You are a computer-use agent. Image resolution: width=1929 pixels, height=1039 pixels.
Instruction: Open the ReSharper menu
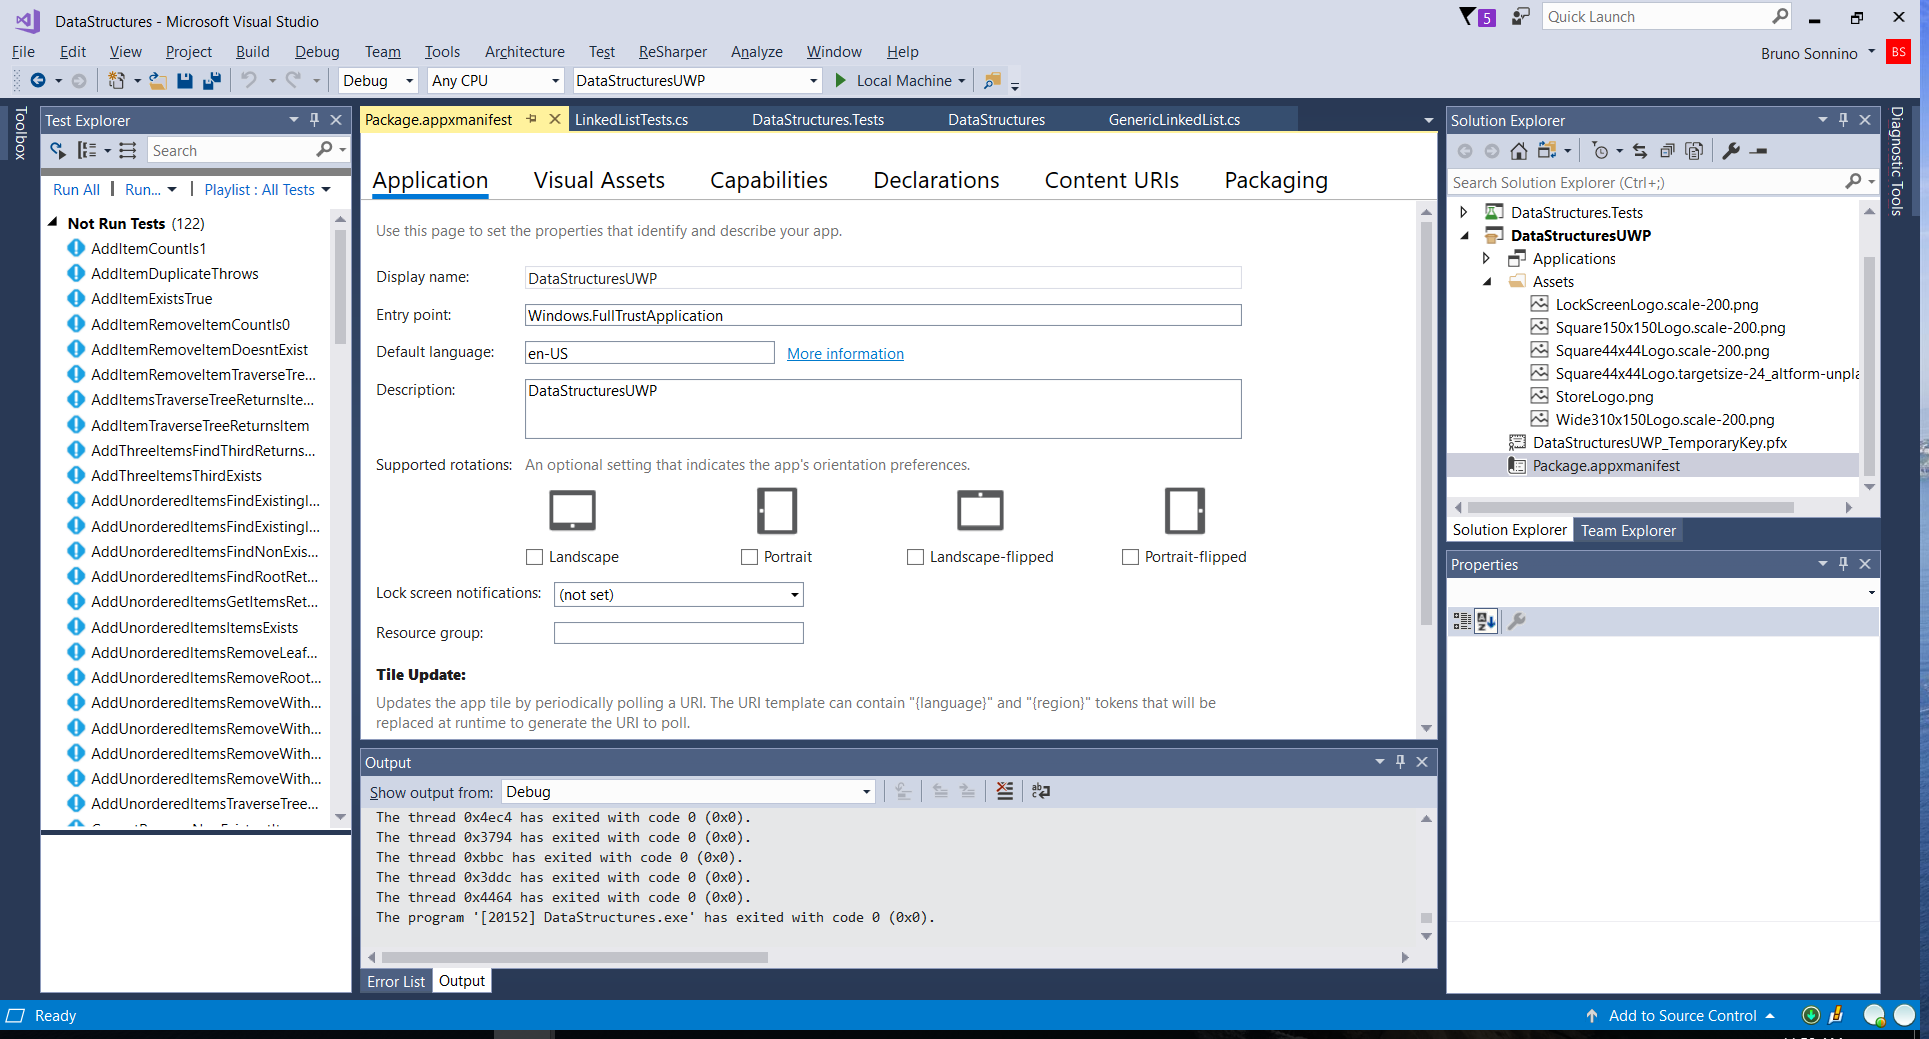(672, 51)
